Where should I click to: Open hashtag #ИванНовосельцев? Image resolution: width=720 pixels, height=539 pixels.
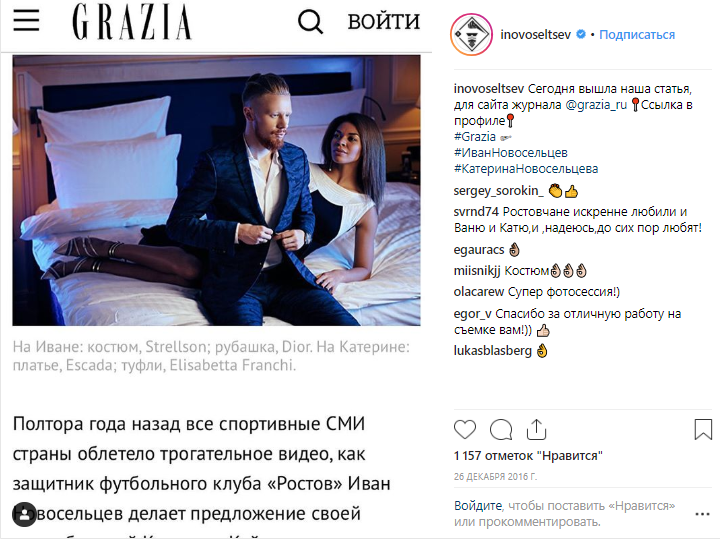(511, 153)
